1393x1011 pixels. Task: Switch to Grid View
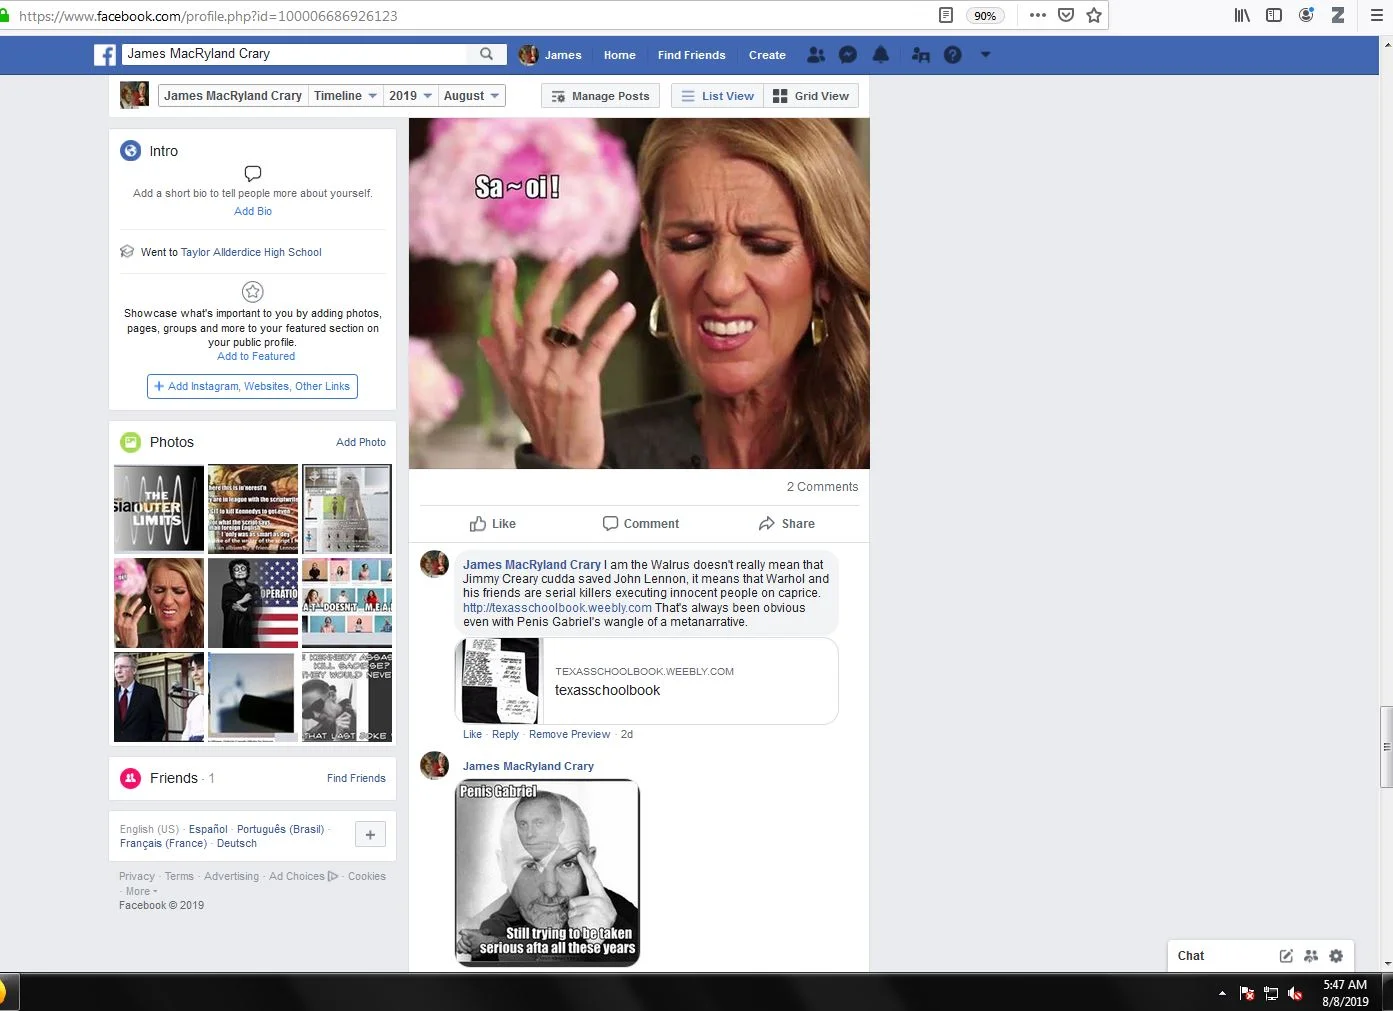[x=811, y=96]
